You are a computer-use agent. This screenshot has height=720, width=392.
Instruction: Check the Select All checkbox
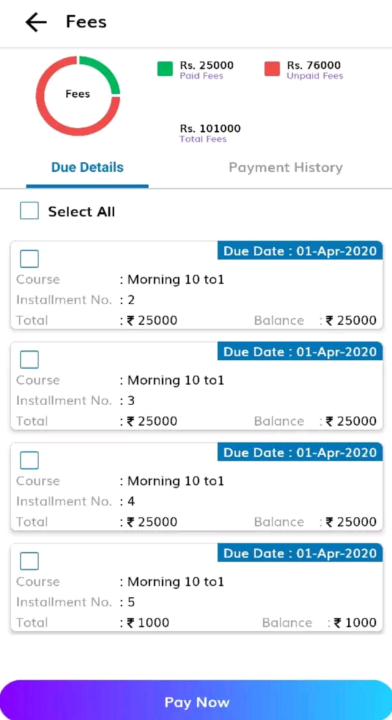pyautogui.click(x=29, y=211)
